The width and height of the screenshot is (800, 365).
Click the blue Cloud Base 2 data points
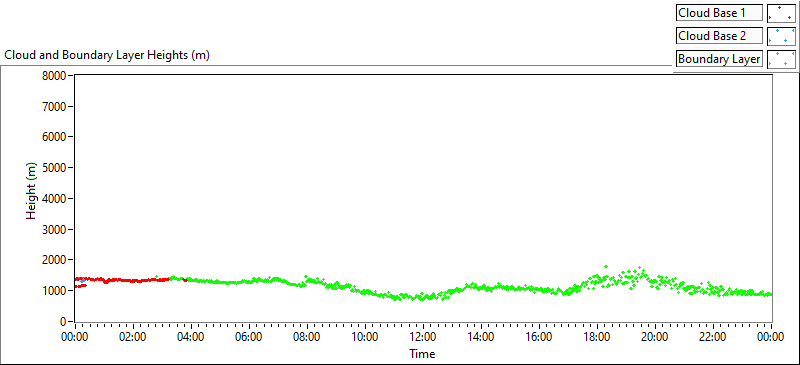pyautogui.click(x=83, y=280)
